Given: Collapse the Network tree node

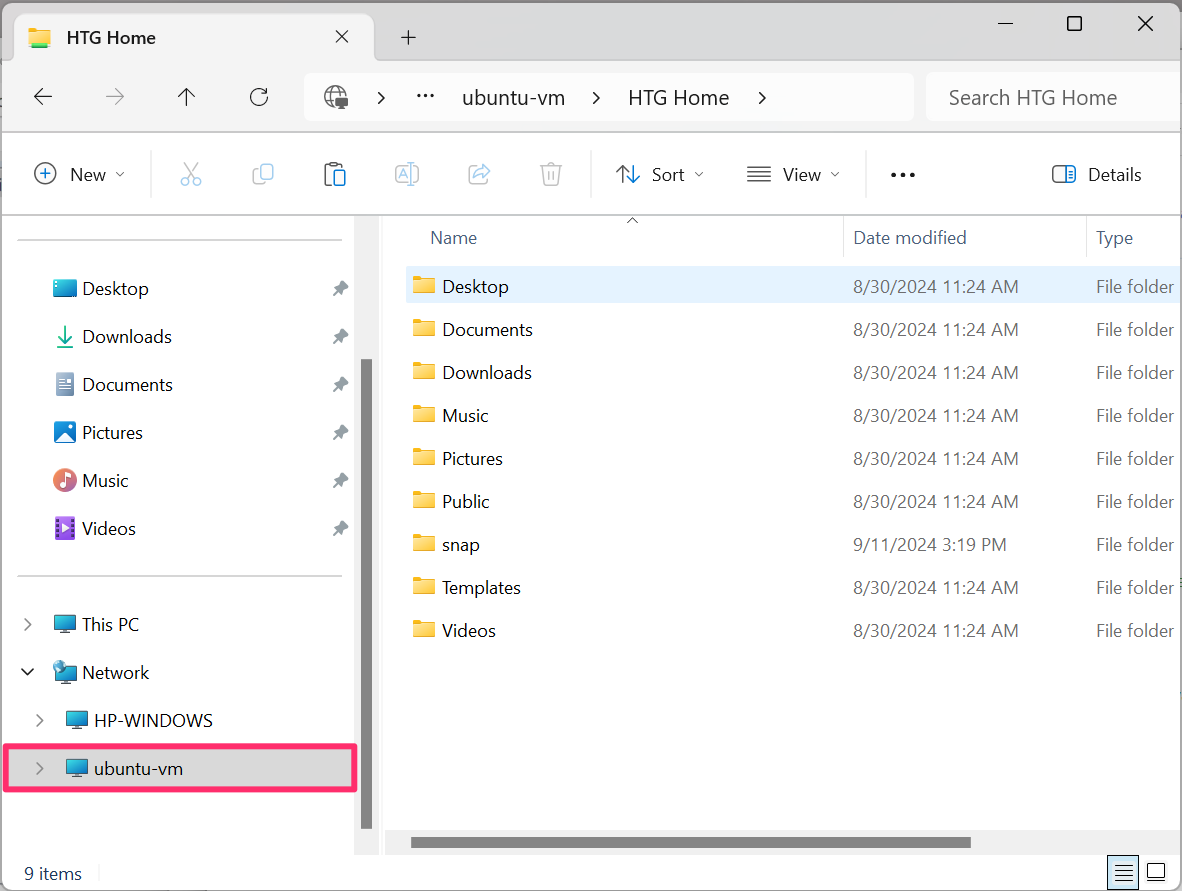Looking at the screenshot, I should [28, 672].
